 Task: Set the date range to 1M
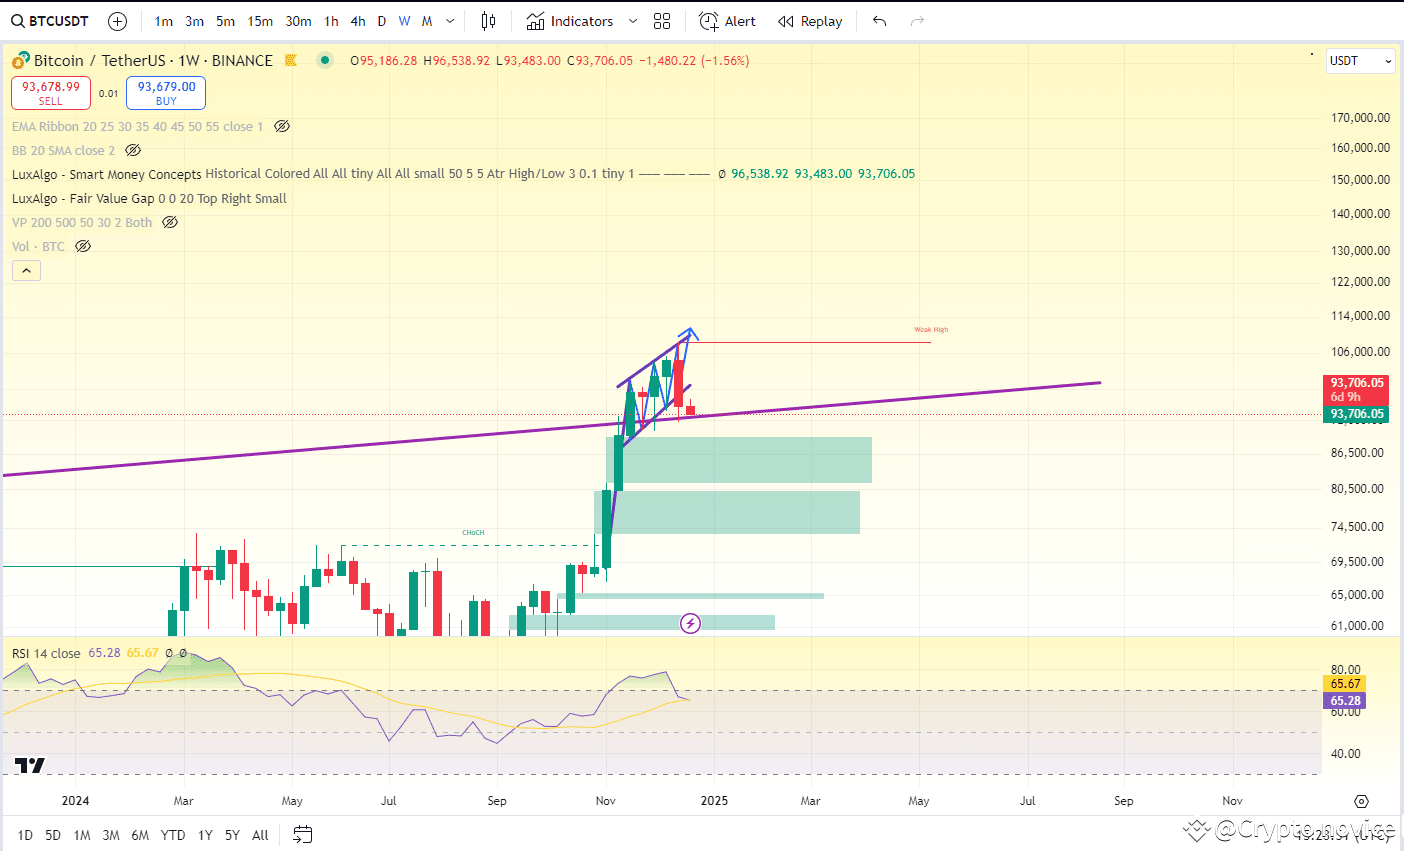click(x=82, y=835)
